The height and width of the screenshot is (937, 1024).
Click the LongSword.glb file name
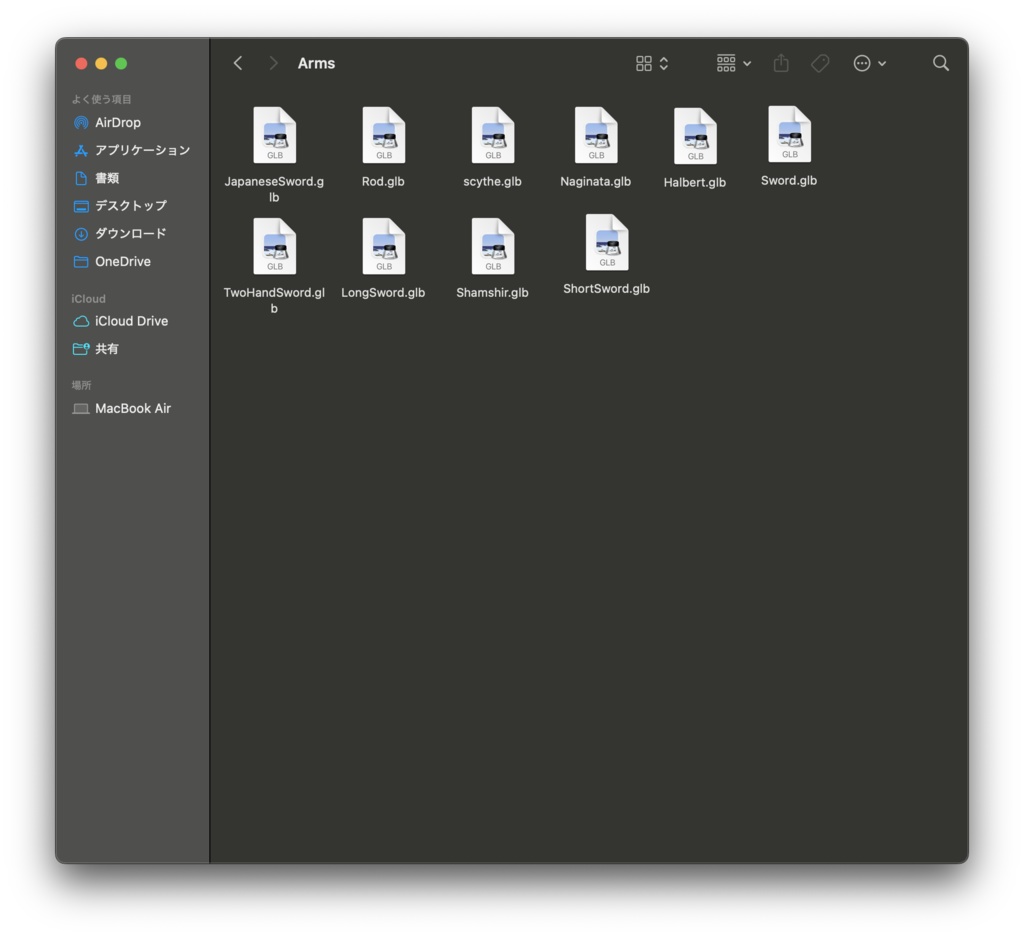tap(383, 293)
